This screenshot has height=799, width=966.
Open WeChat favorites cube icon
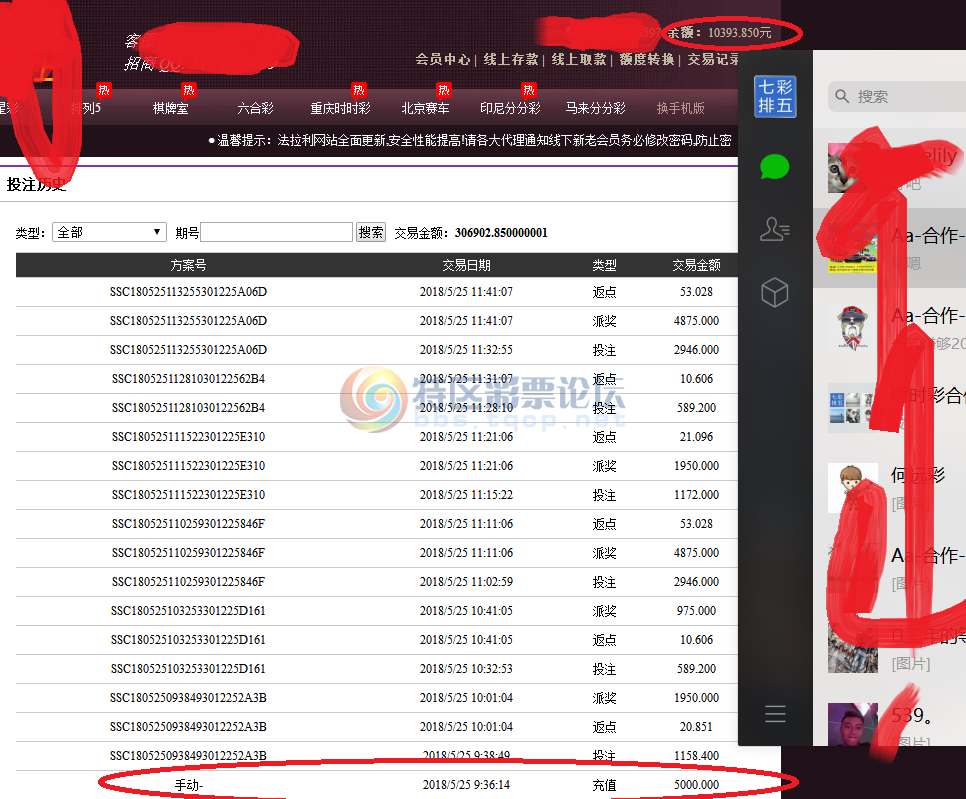(x=774, y=292)
